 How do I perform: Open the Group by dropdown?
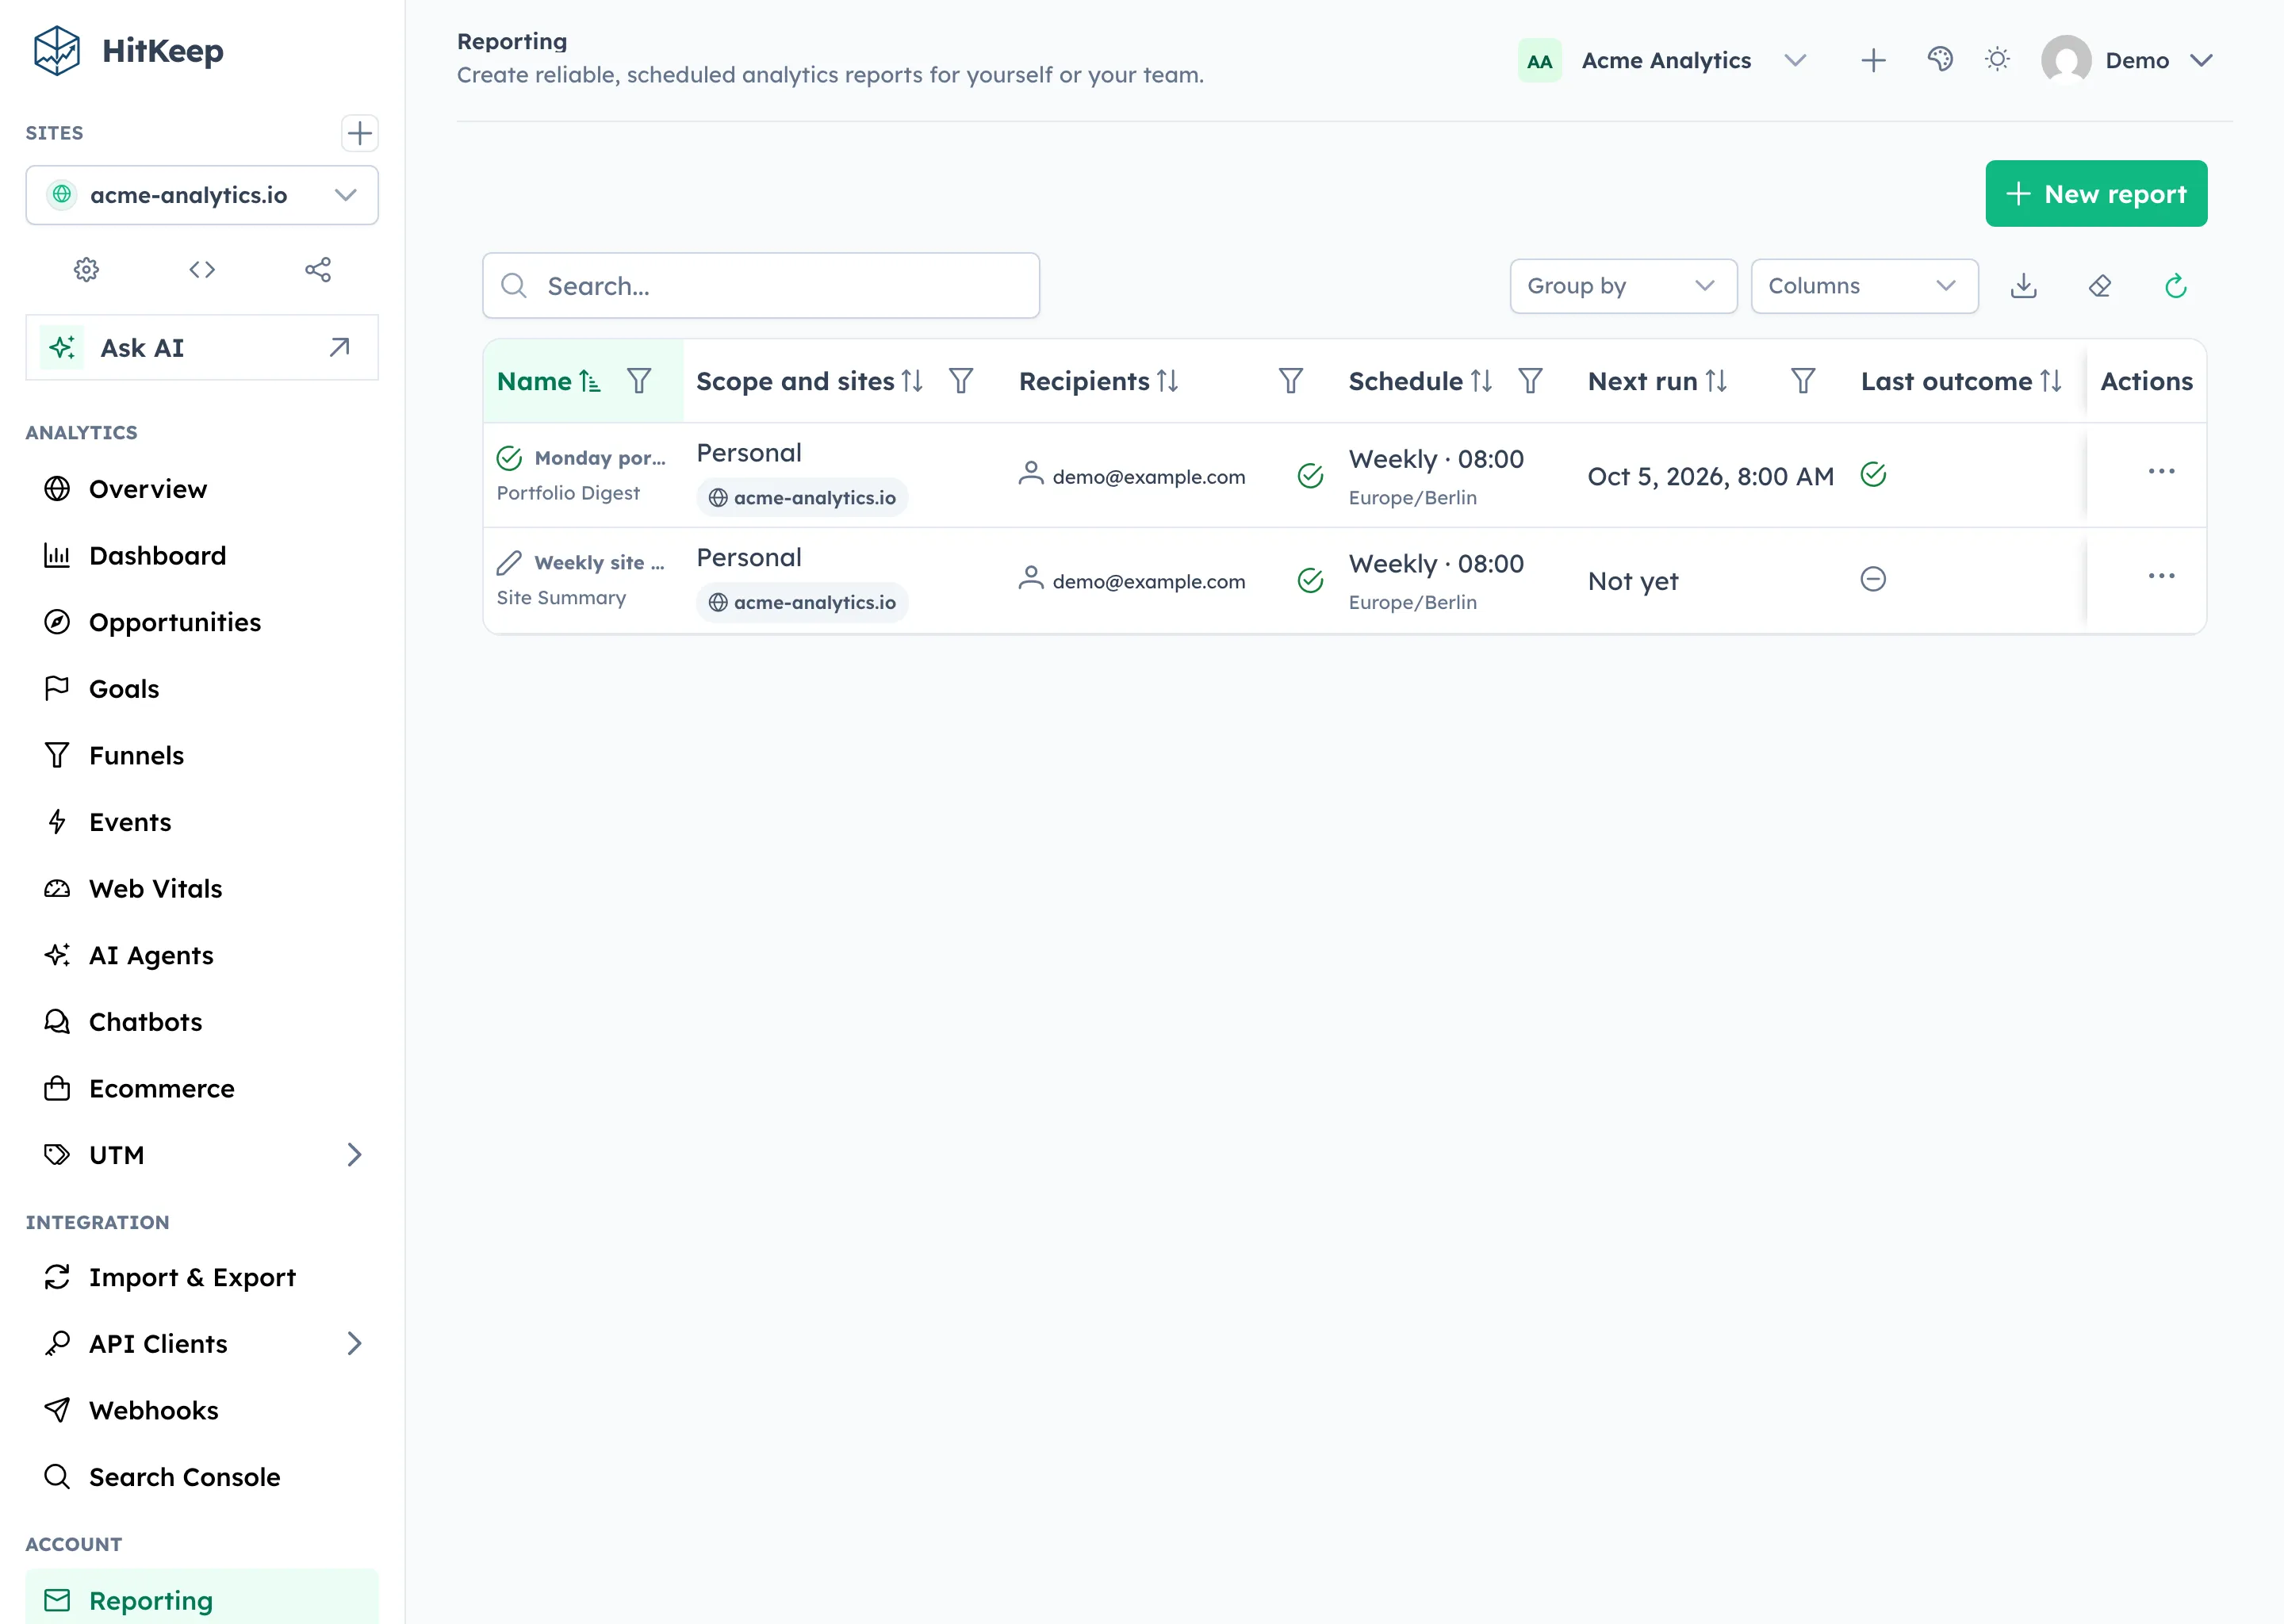click(1623, 286)
